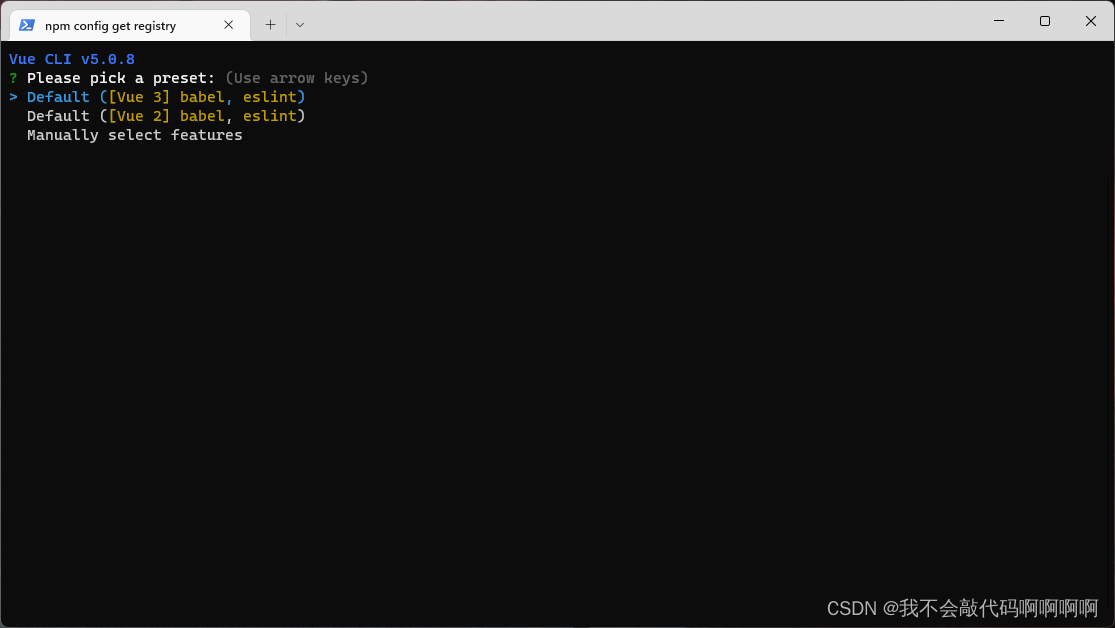Maximize the terminal window

[1045, 21]
